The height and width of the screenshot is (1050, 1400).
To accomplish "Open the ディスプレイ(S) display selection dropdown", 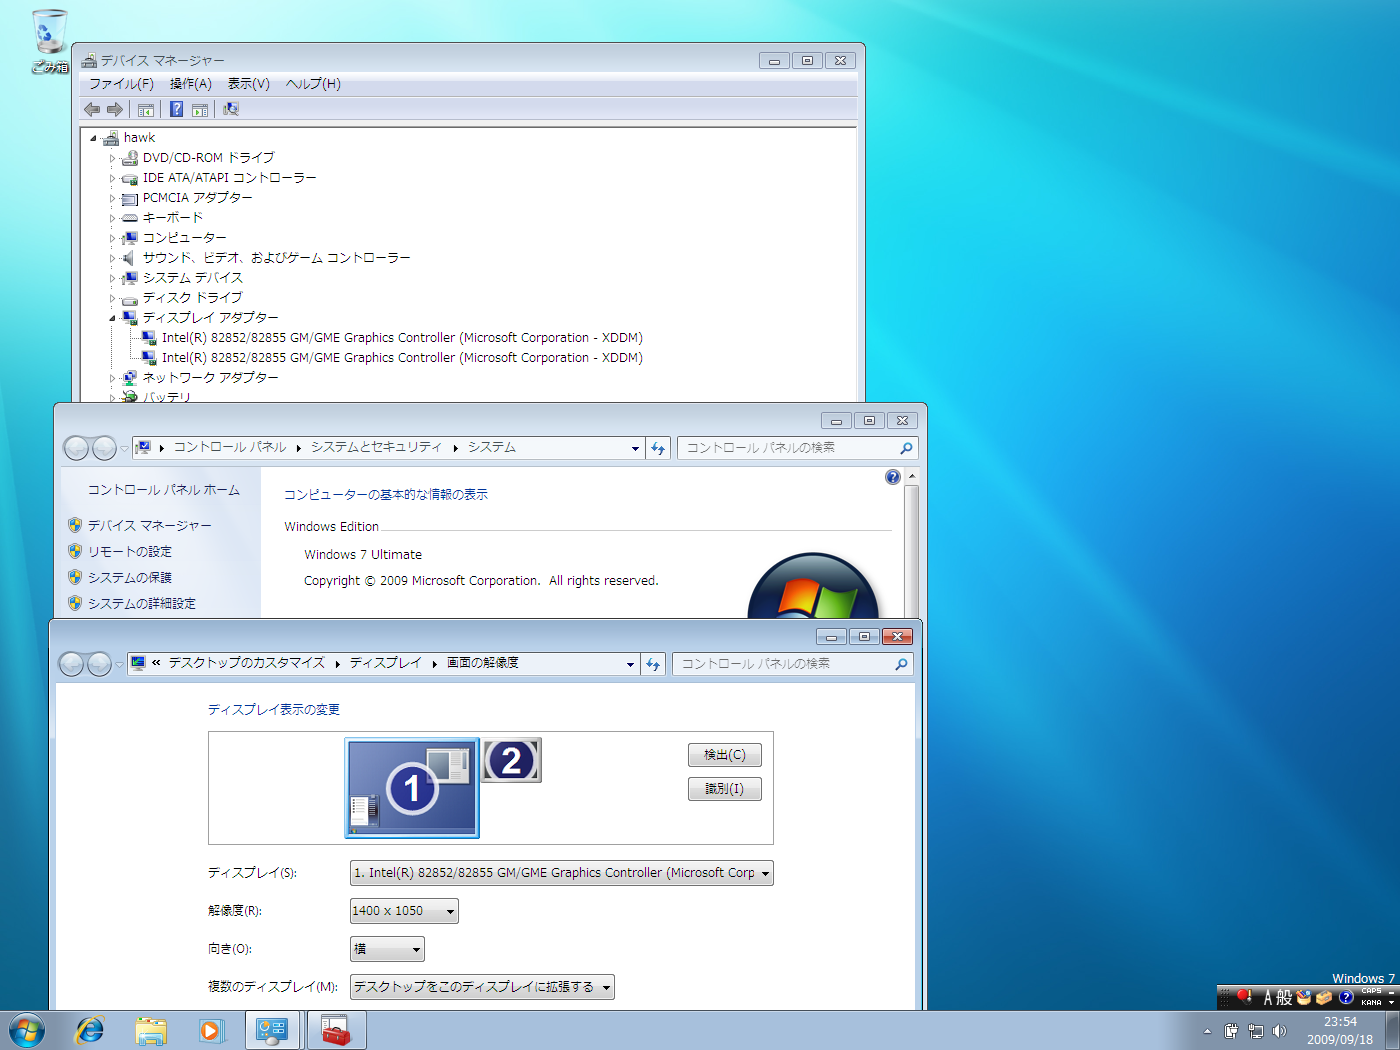I will (x=561, y=873).
